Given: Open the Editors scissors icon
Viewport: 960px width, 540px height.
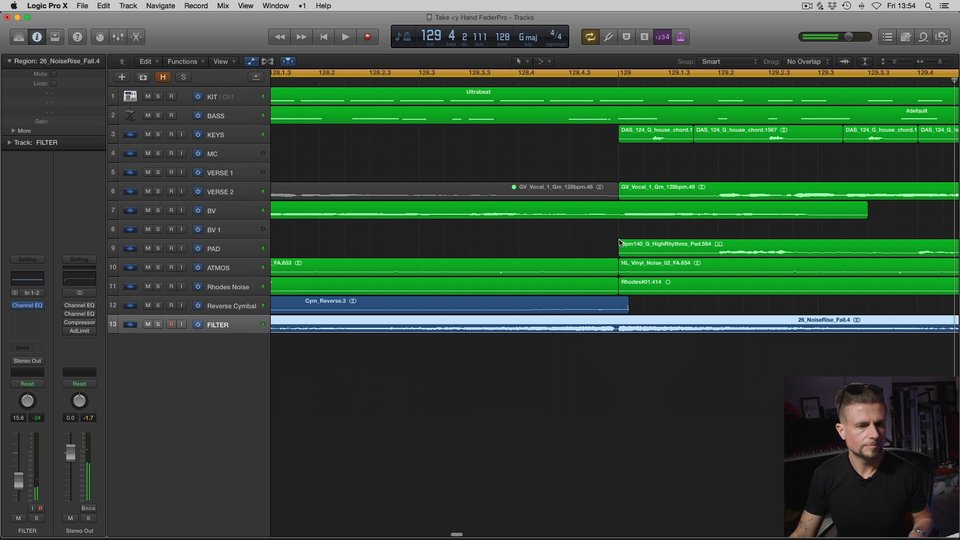Looking at the screenshot, I should click(136, 37).
